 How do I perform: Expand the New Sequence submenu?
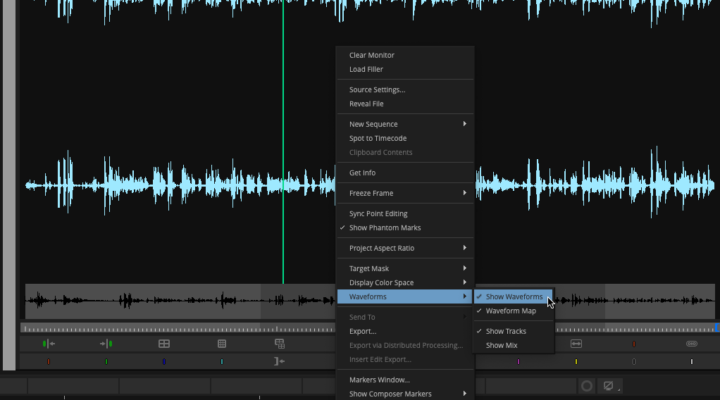[405, 124]
